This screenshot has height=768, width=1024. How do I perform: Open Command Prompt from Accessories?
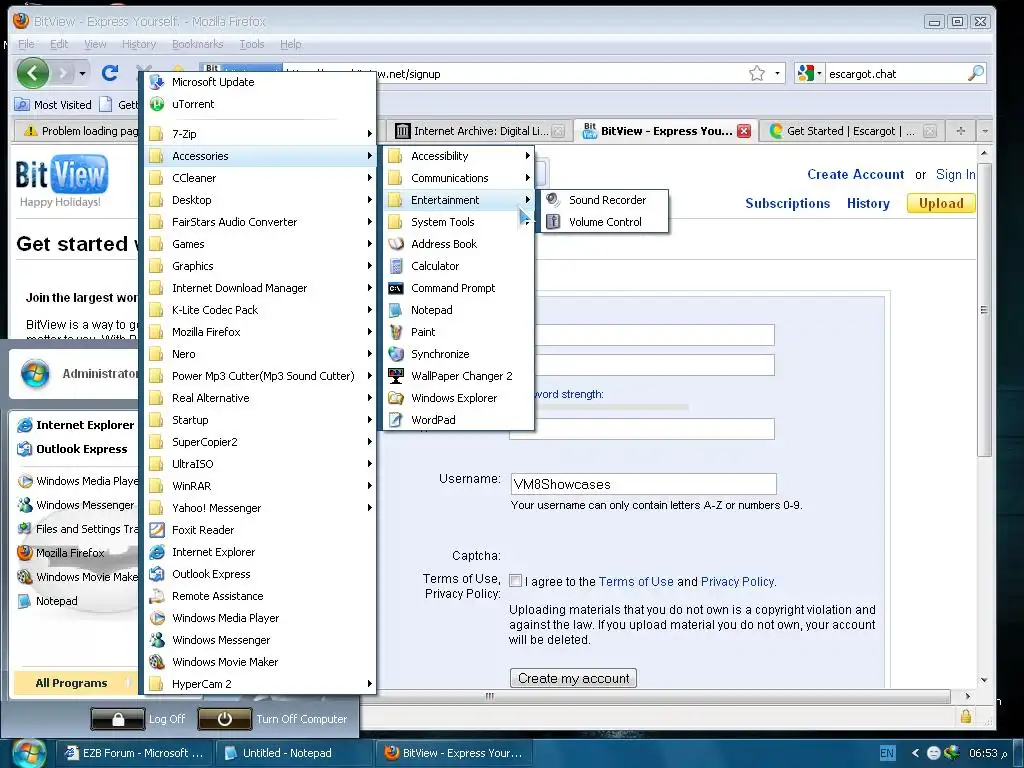coord(458,288)
